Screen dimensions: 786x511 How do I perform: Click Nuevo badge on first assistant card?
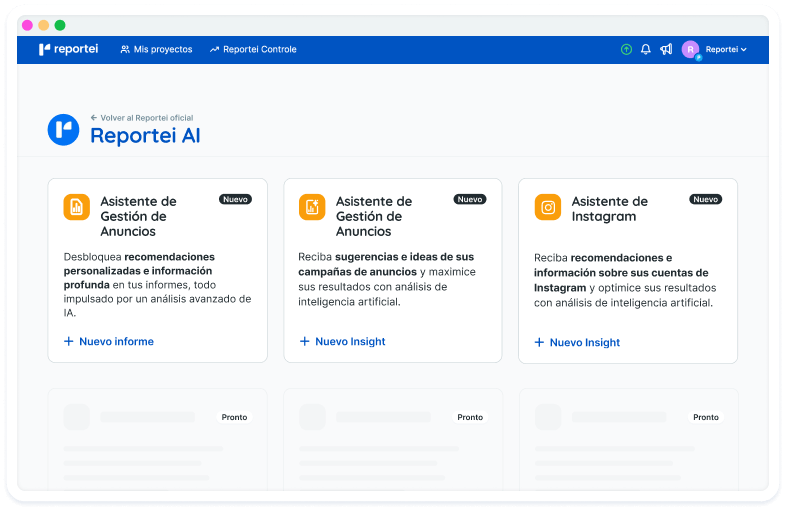pos(235,199)
